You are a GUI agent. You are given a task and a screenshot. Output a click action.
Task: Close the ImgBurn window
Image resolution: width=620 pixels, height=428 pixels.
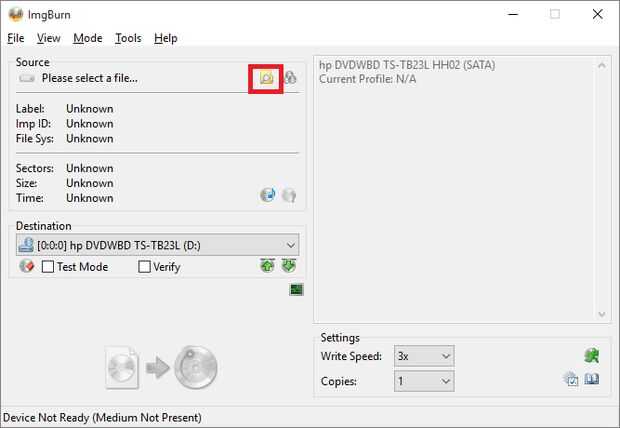[597, 14]
